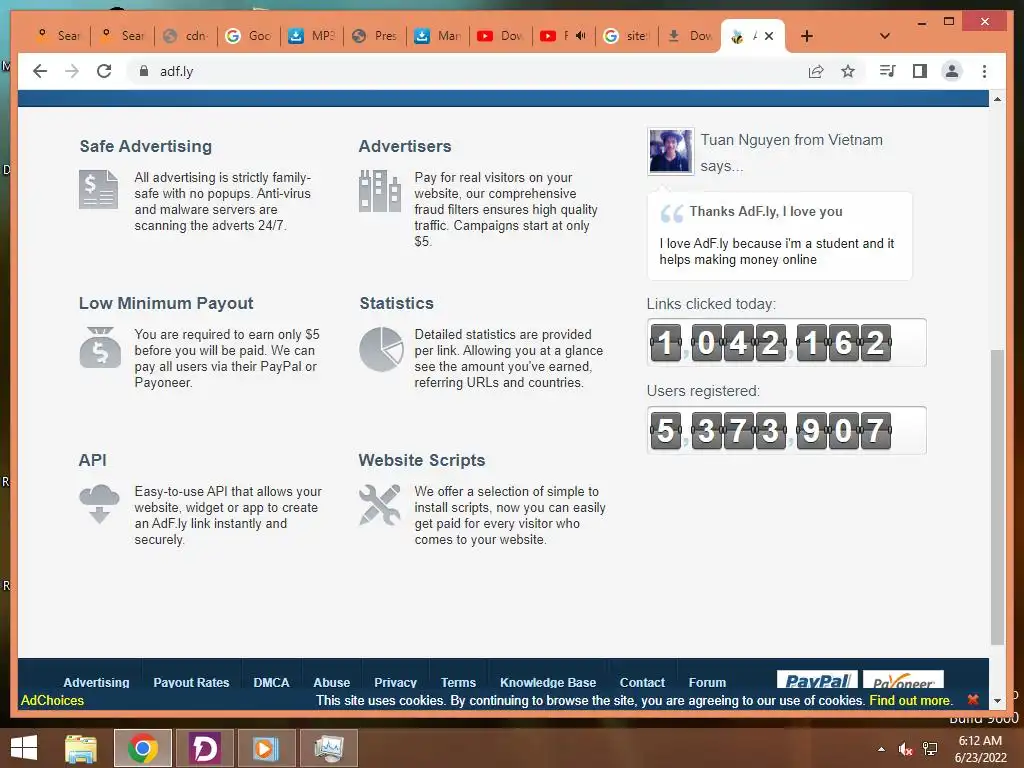Image resolution: width=1024 pixels, height=768 pixels.
Task: Switch to the first YouTube Dow tab
Action: (x=502, y=36)
